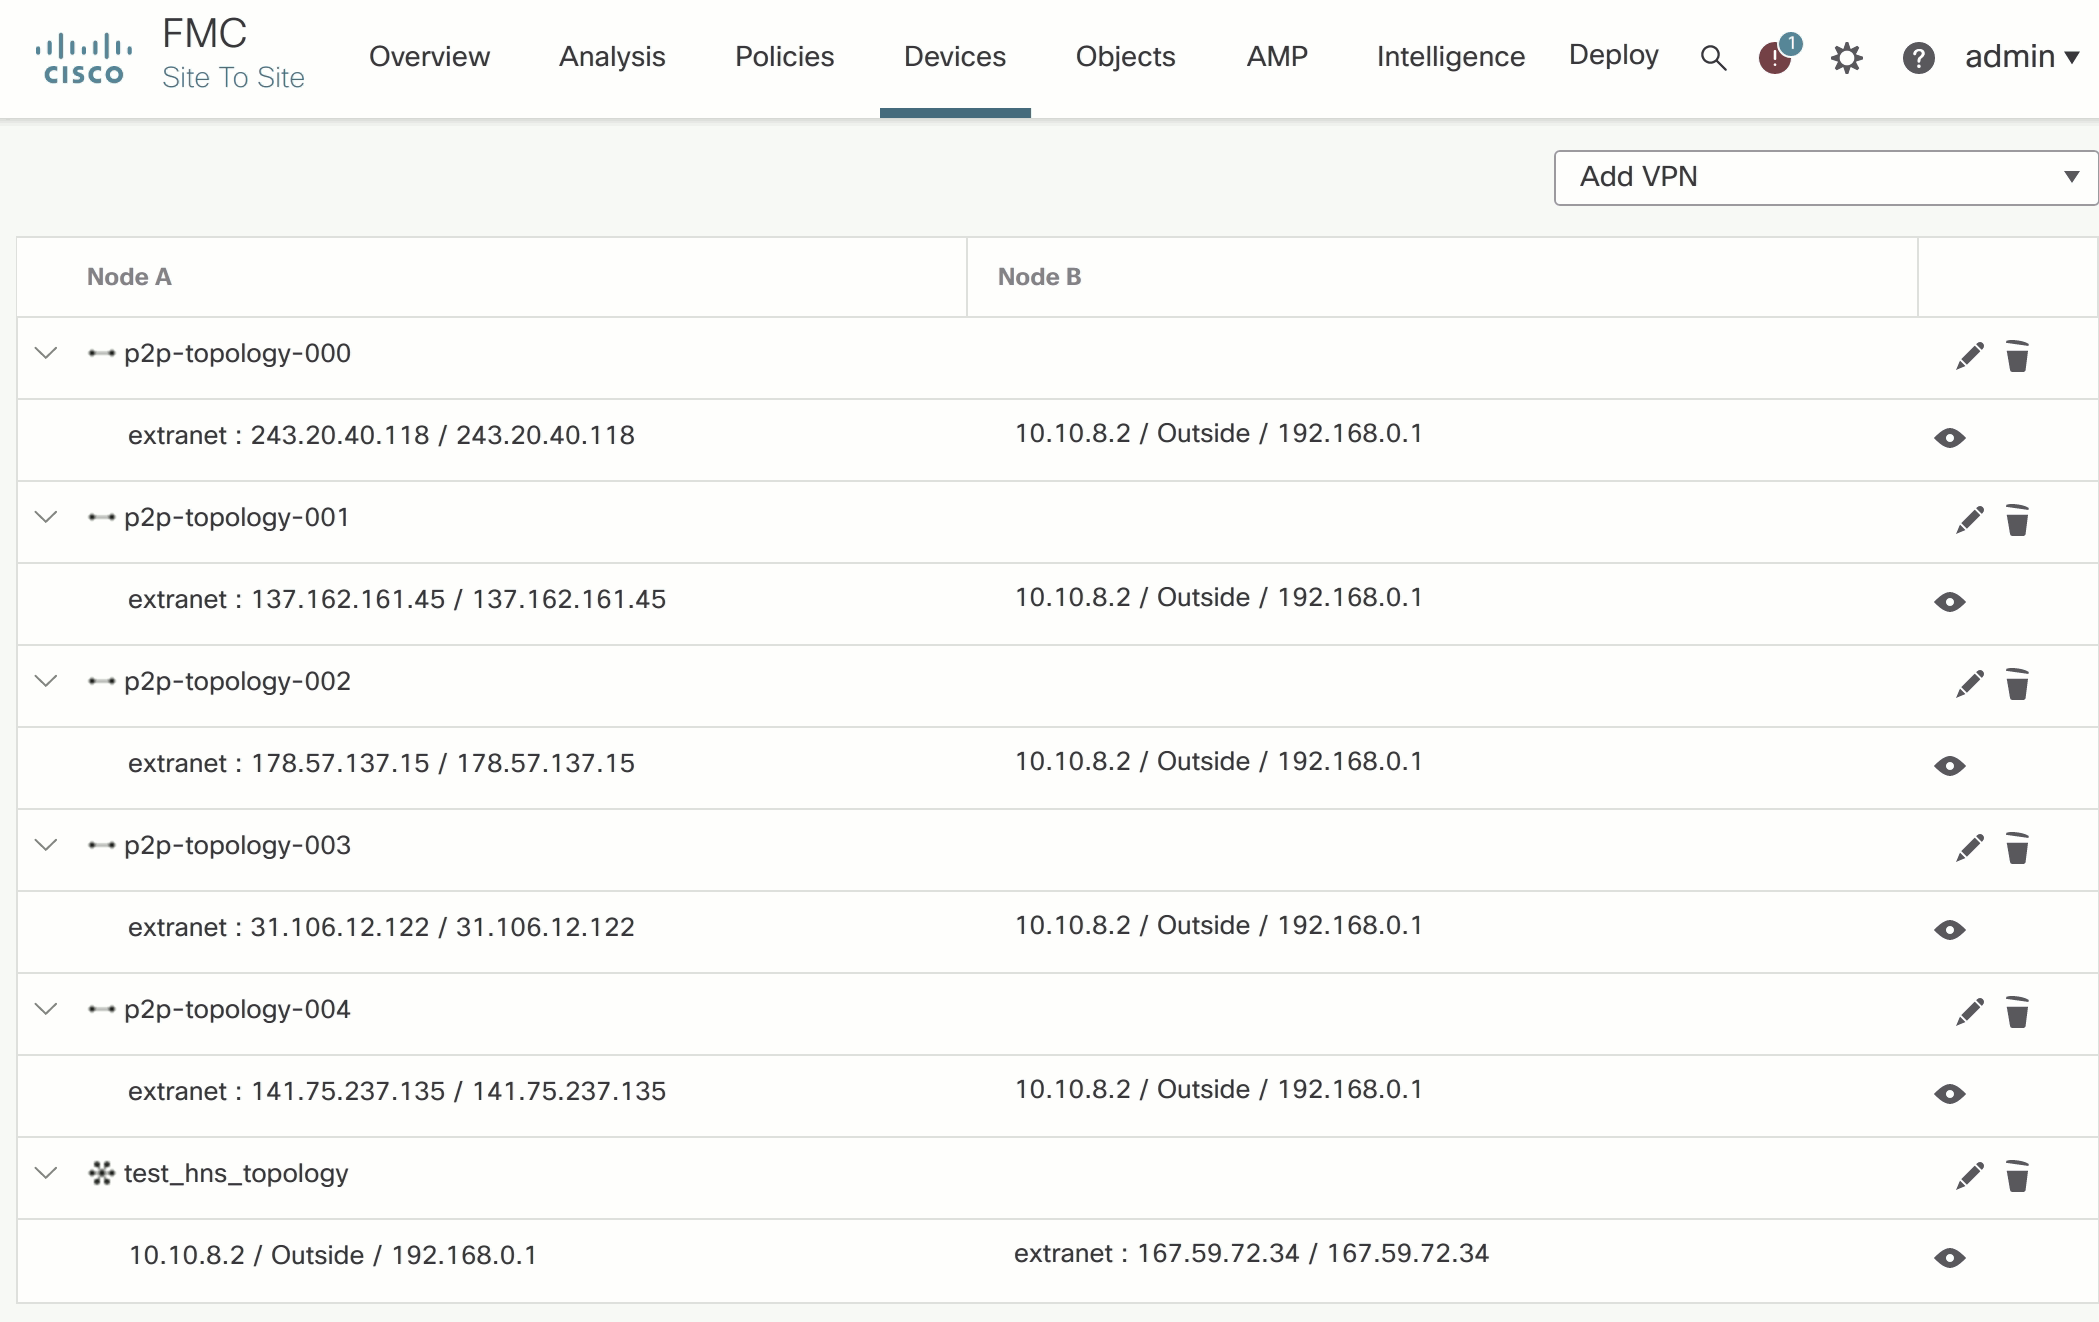Navigate to the Intelligence section

[x=1449, y=57]
